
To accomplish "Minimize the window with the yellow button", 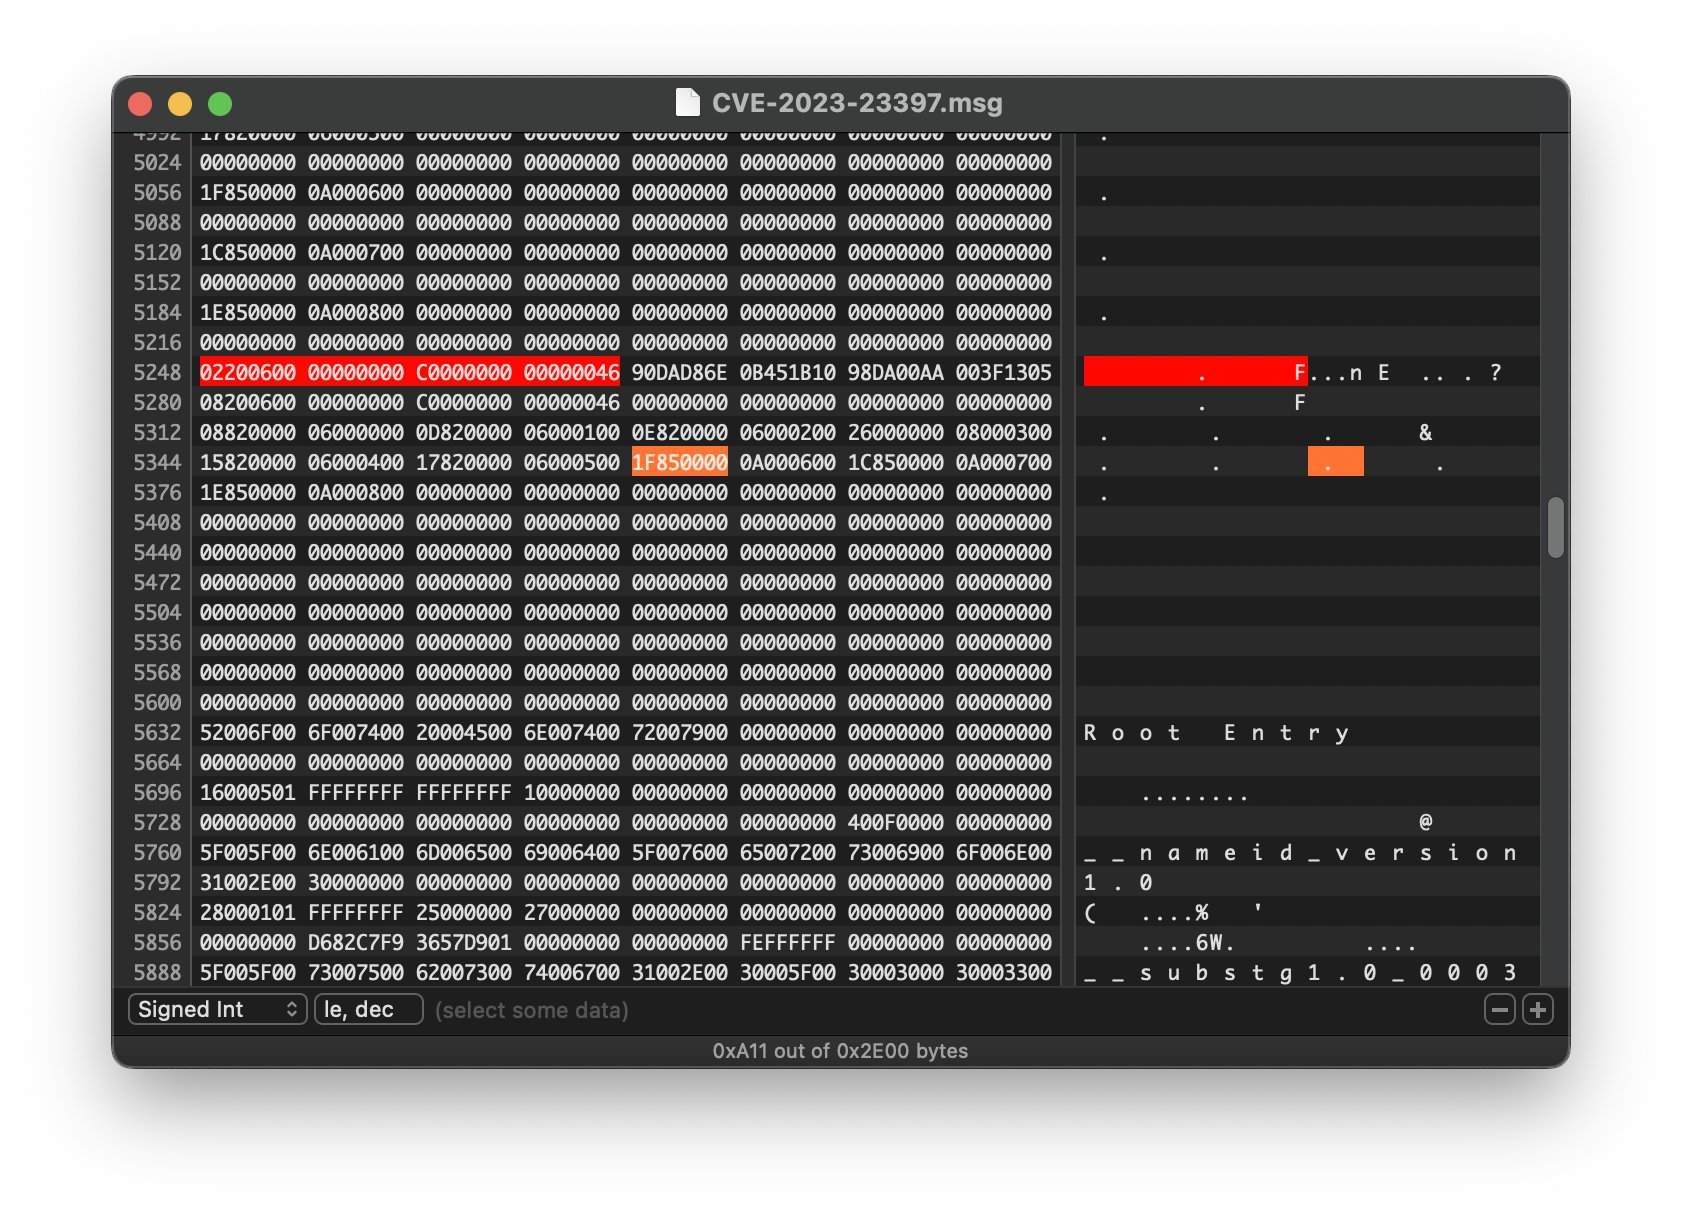I will pyautogui.click(x=180, y=104).
